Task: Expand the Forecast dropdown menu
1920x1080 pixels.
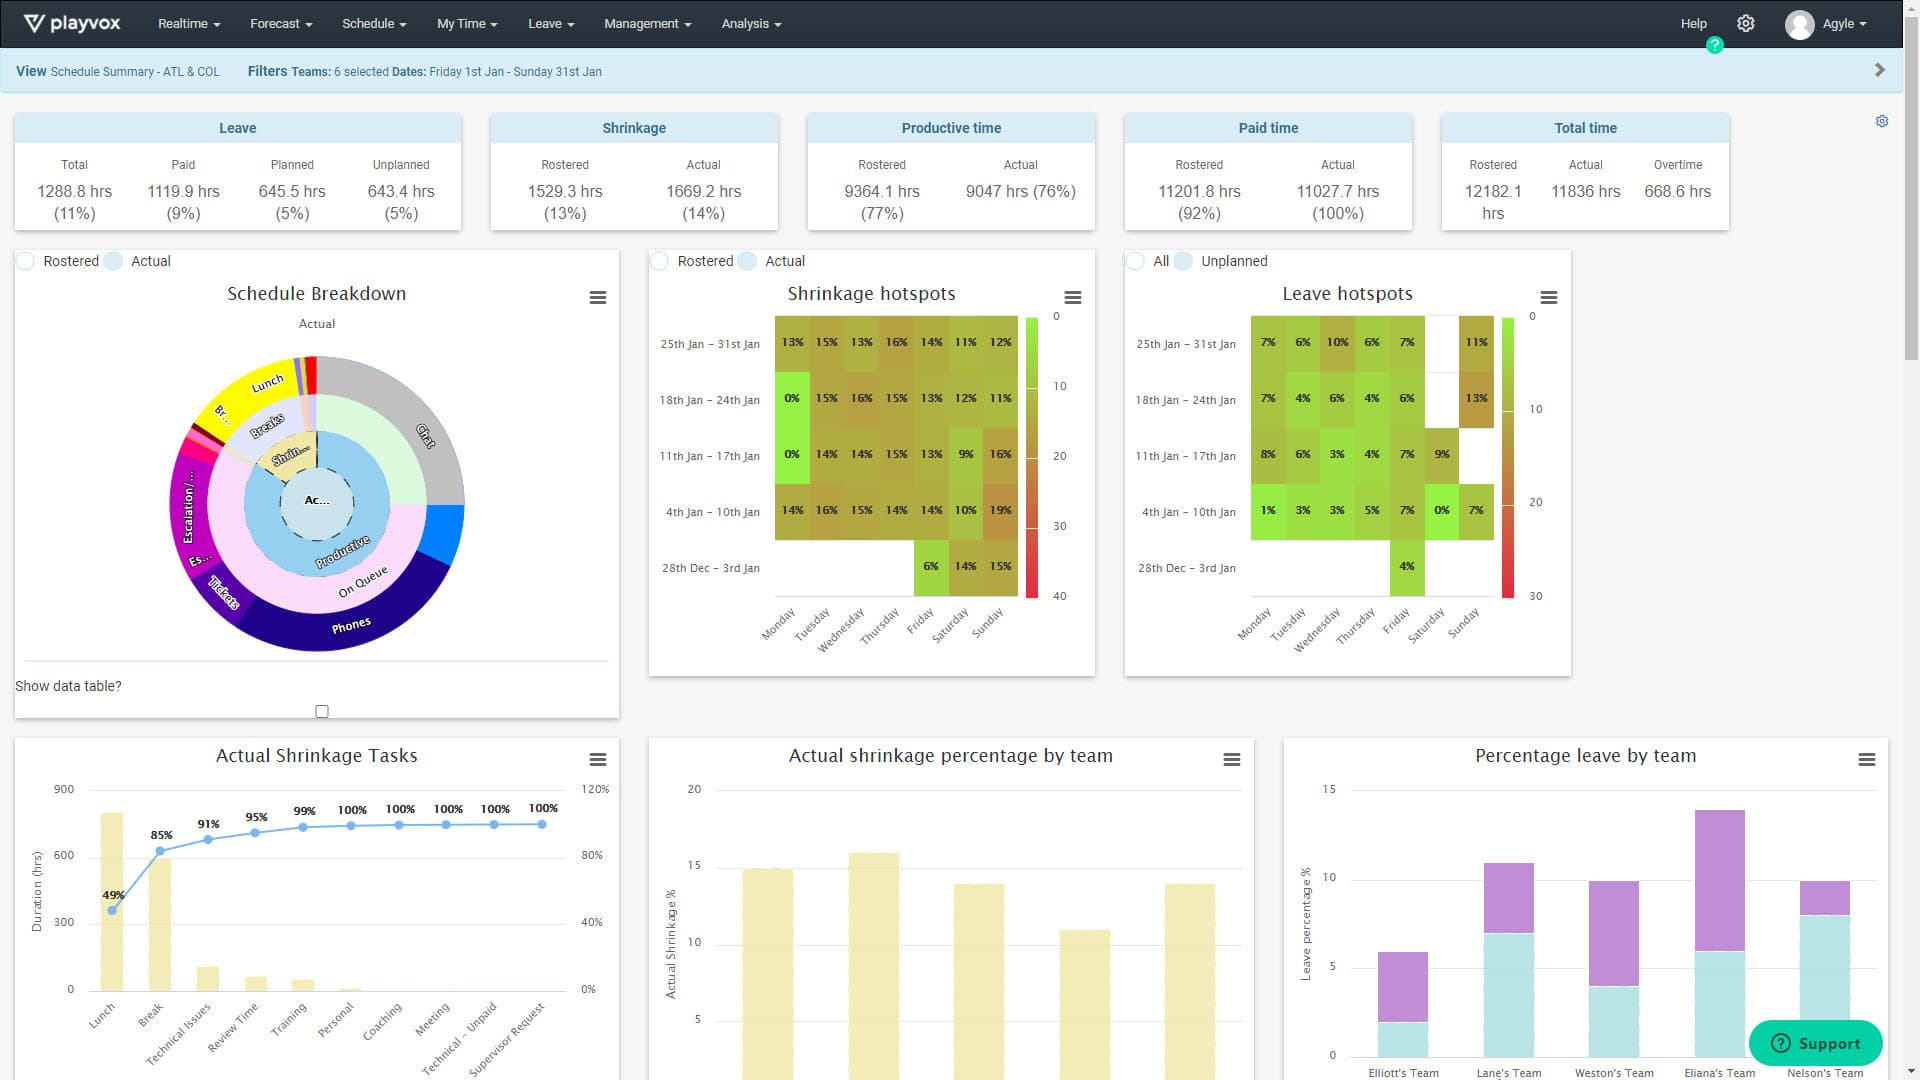Action: click(281, 24)
